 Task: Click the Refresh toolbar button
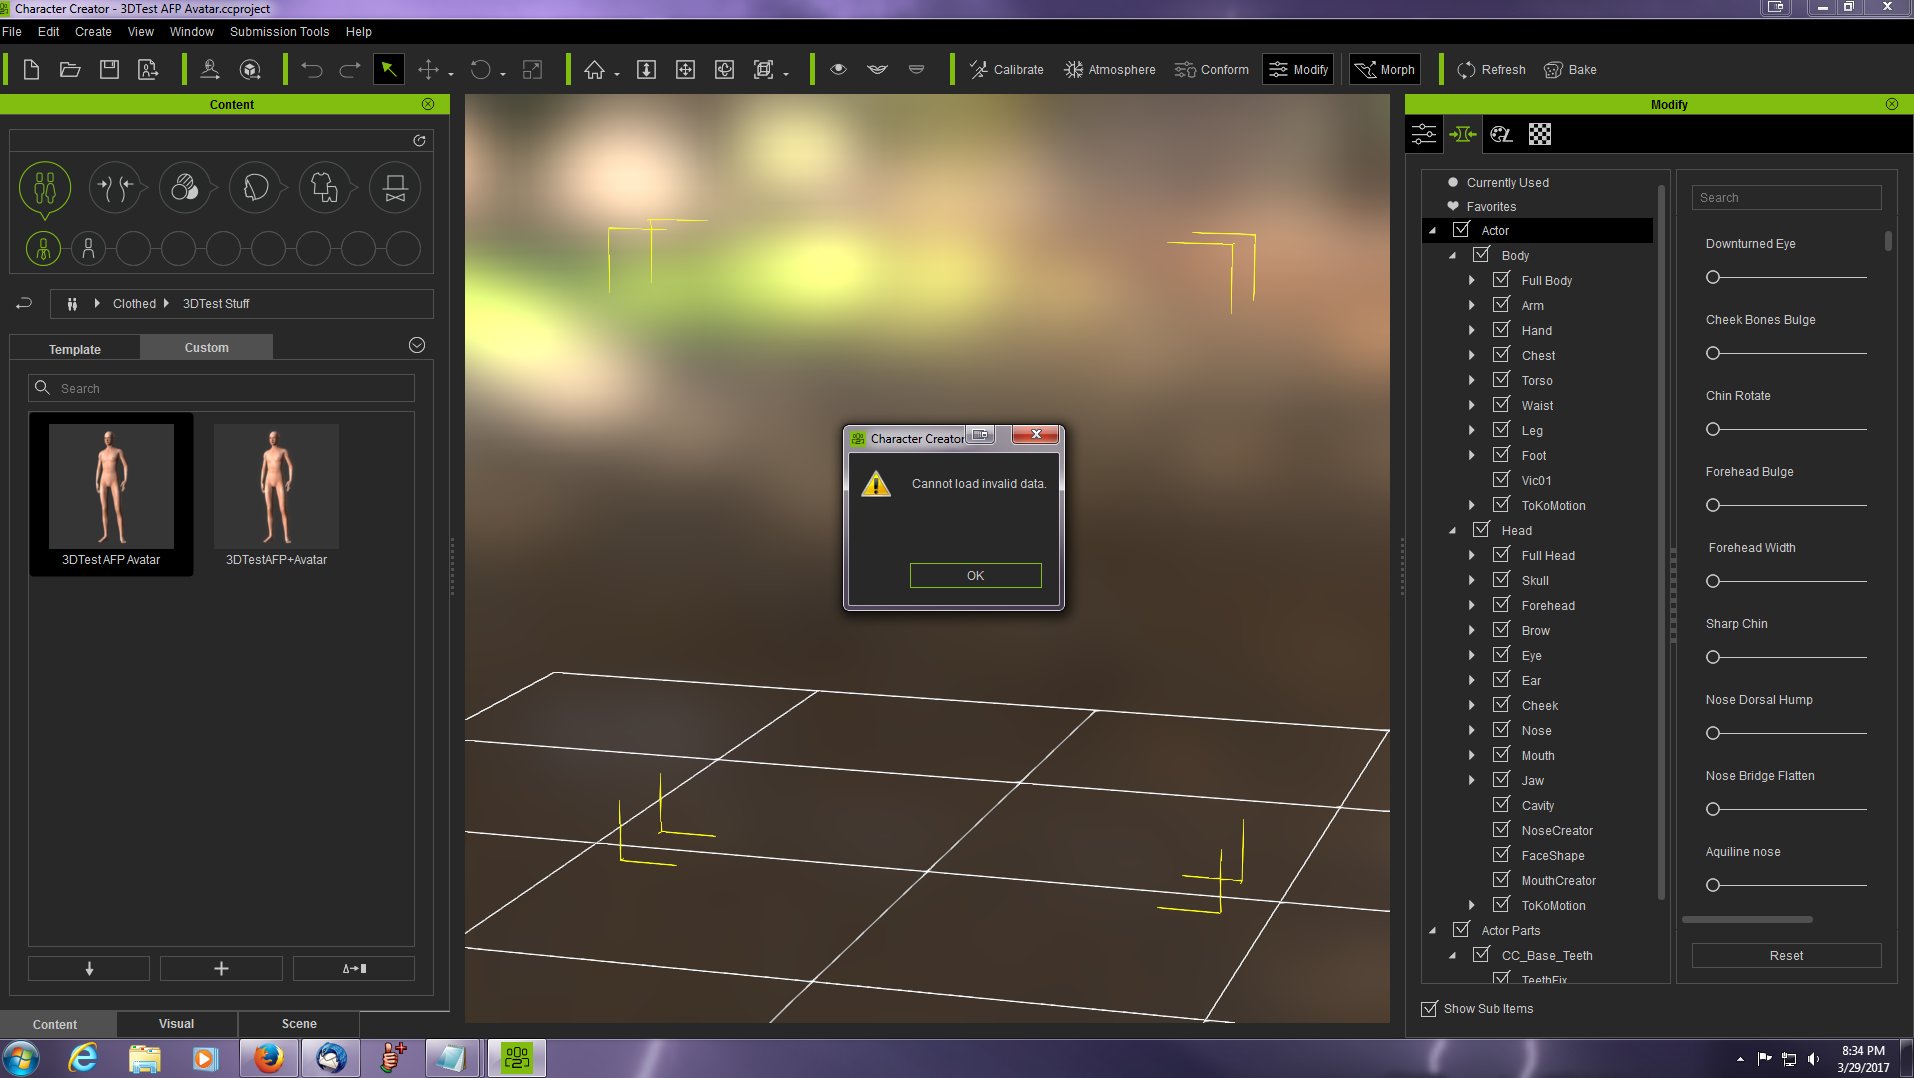(1492, 69)
